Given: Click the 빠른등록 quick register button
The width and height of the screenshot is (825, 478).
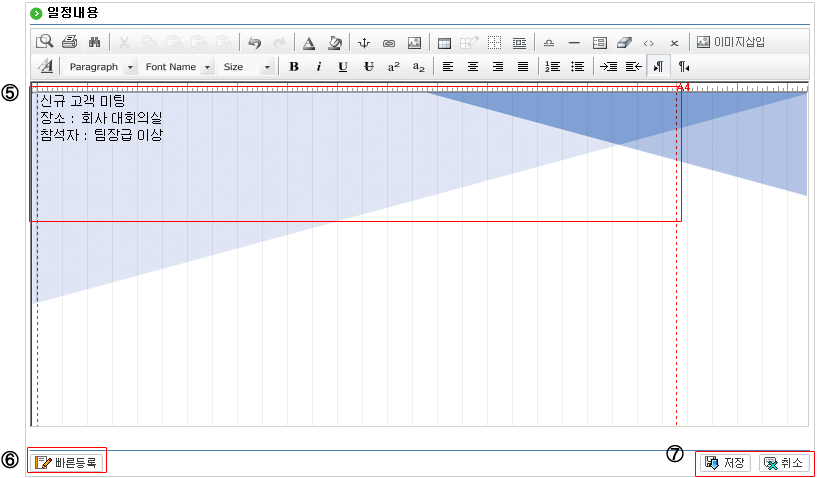Looking at the screenshot, I should coord(67,462).
